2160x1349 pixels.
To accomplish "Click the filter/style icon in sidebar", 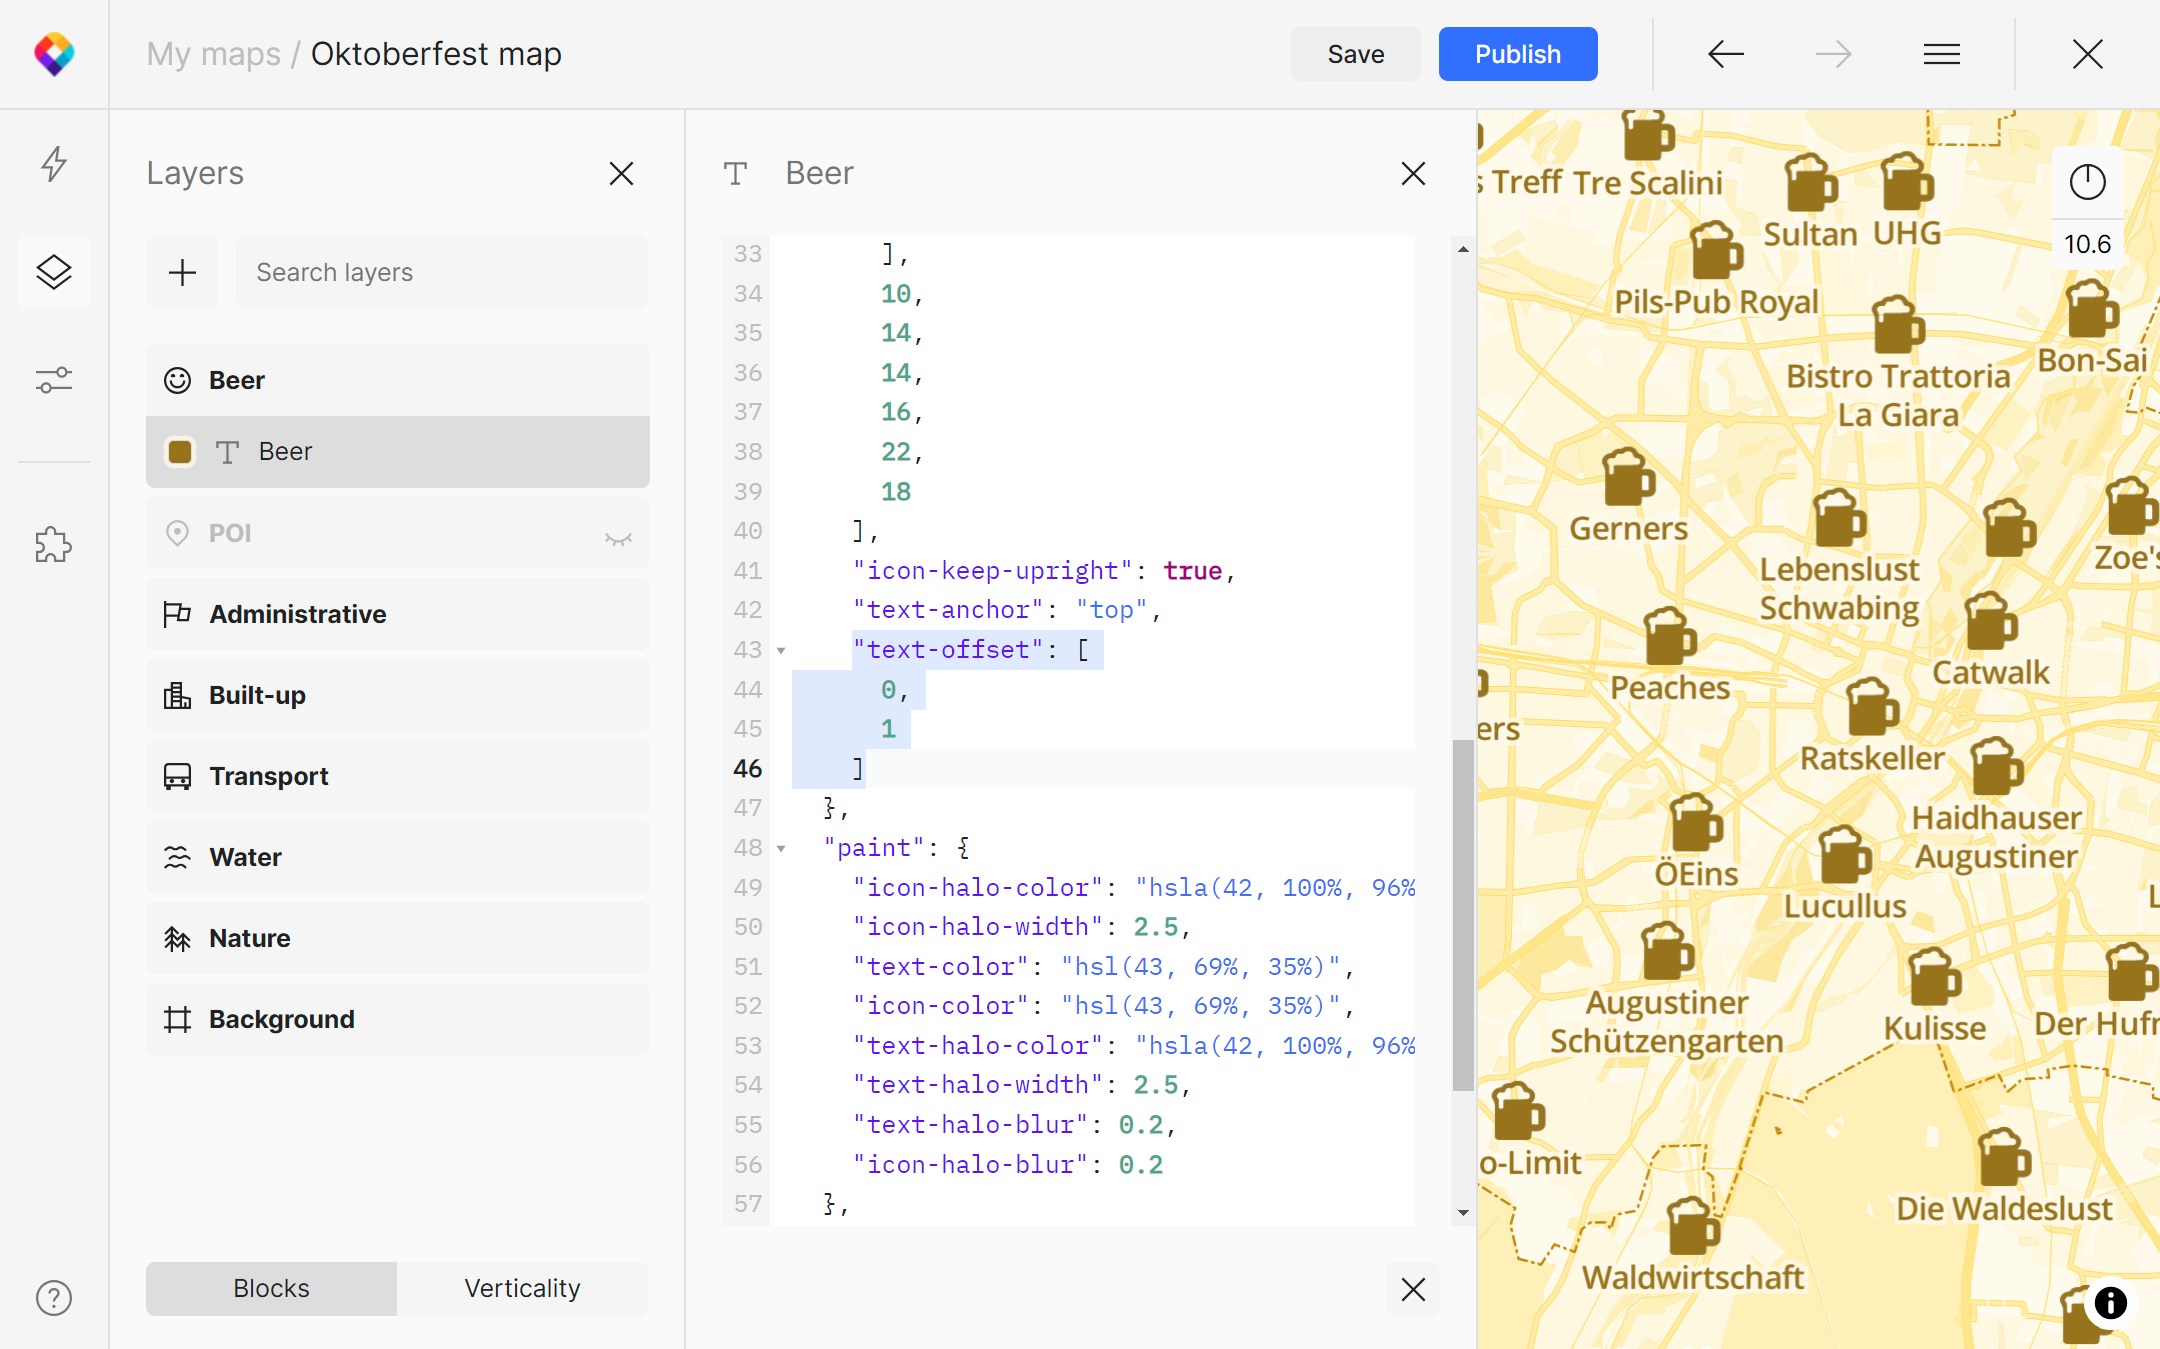I will 54,379.
